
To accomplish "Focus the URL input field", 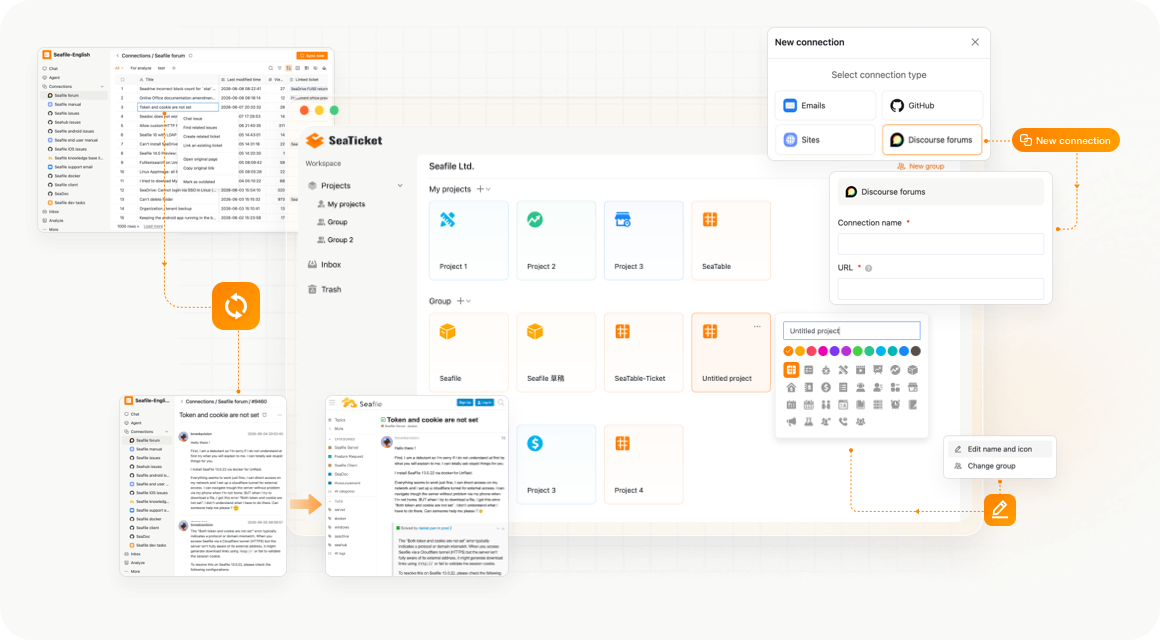I will (x=940, y=289).
